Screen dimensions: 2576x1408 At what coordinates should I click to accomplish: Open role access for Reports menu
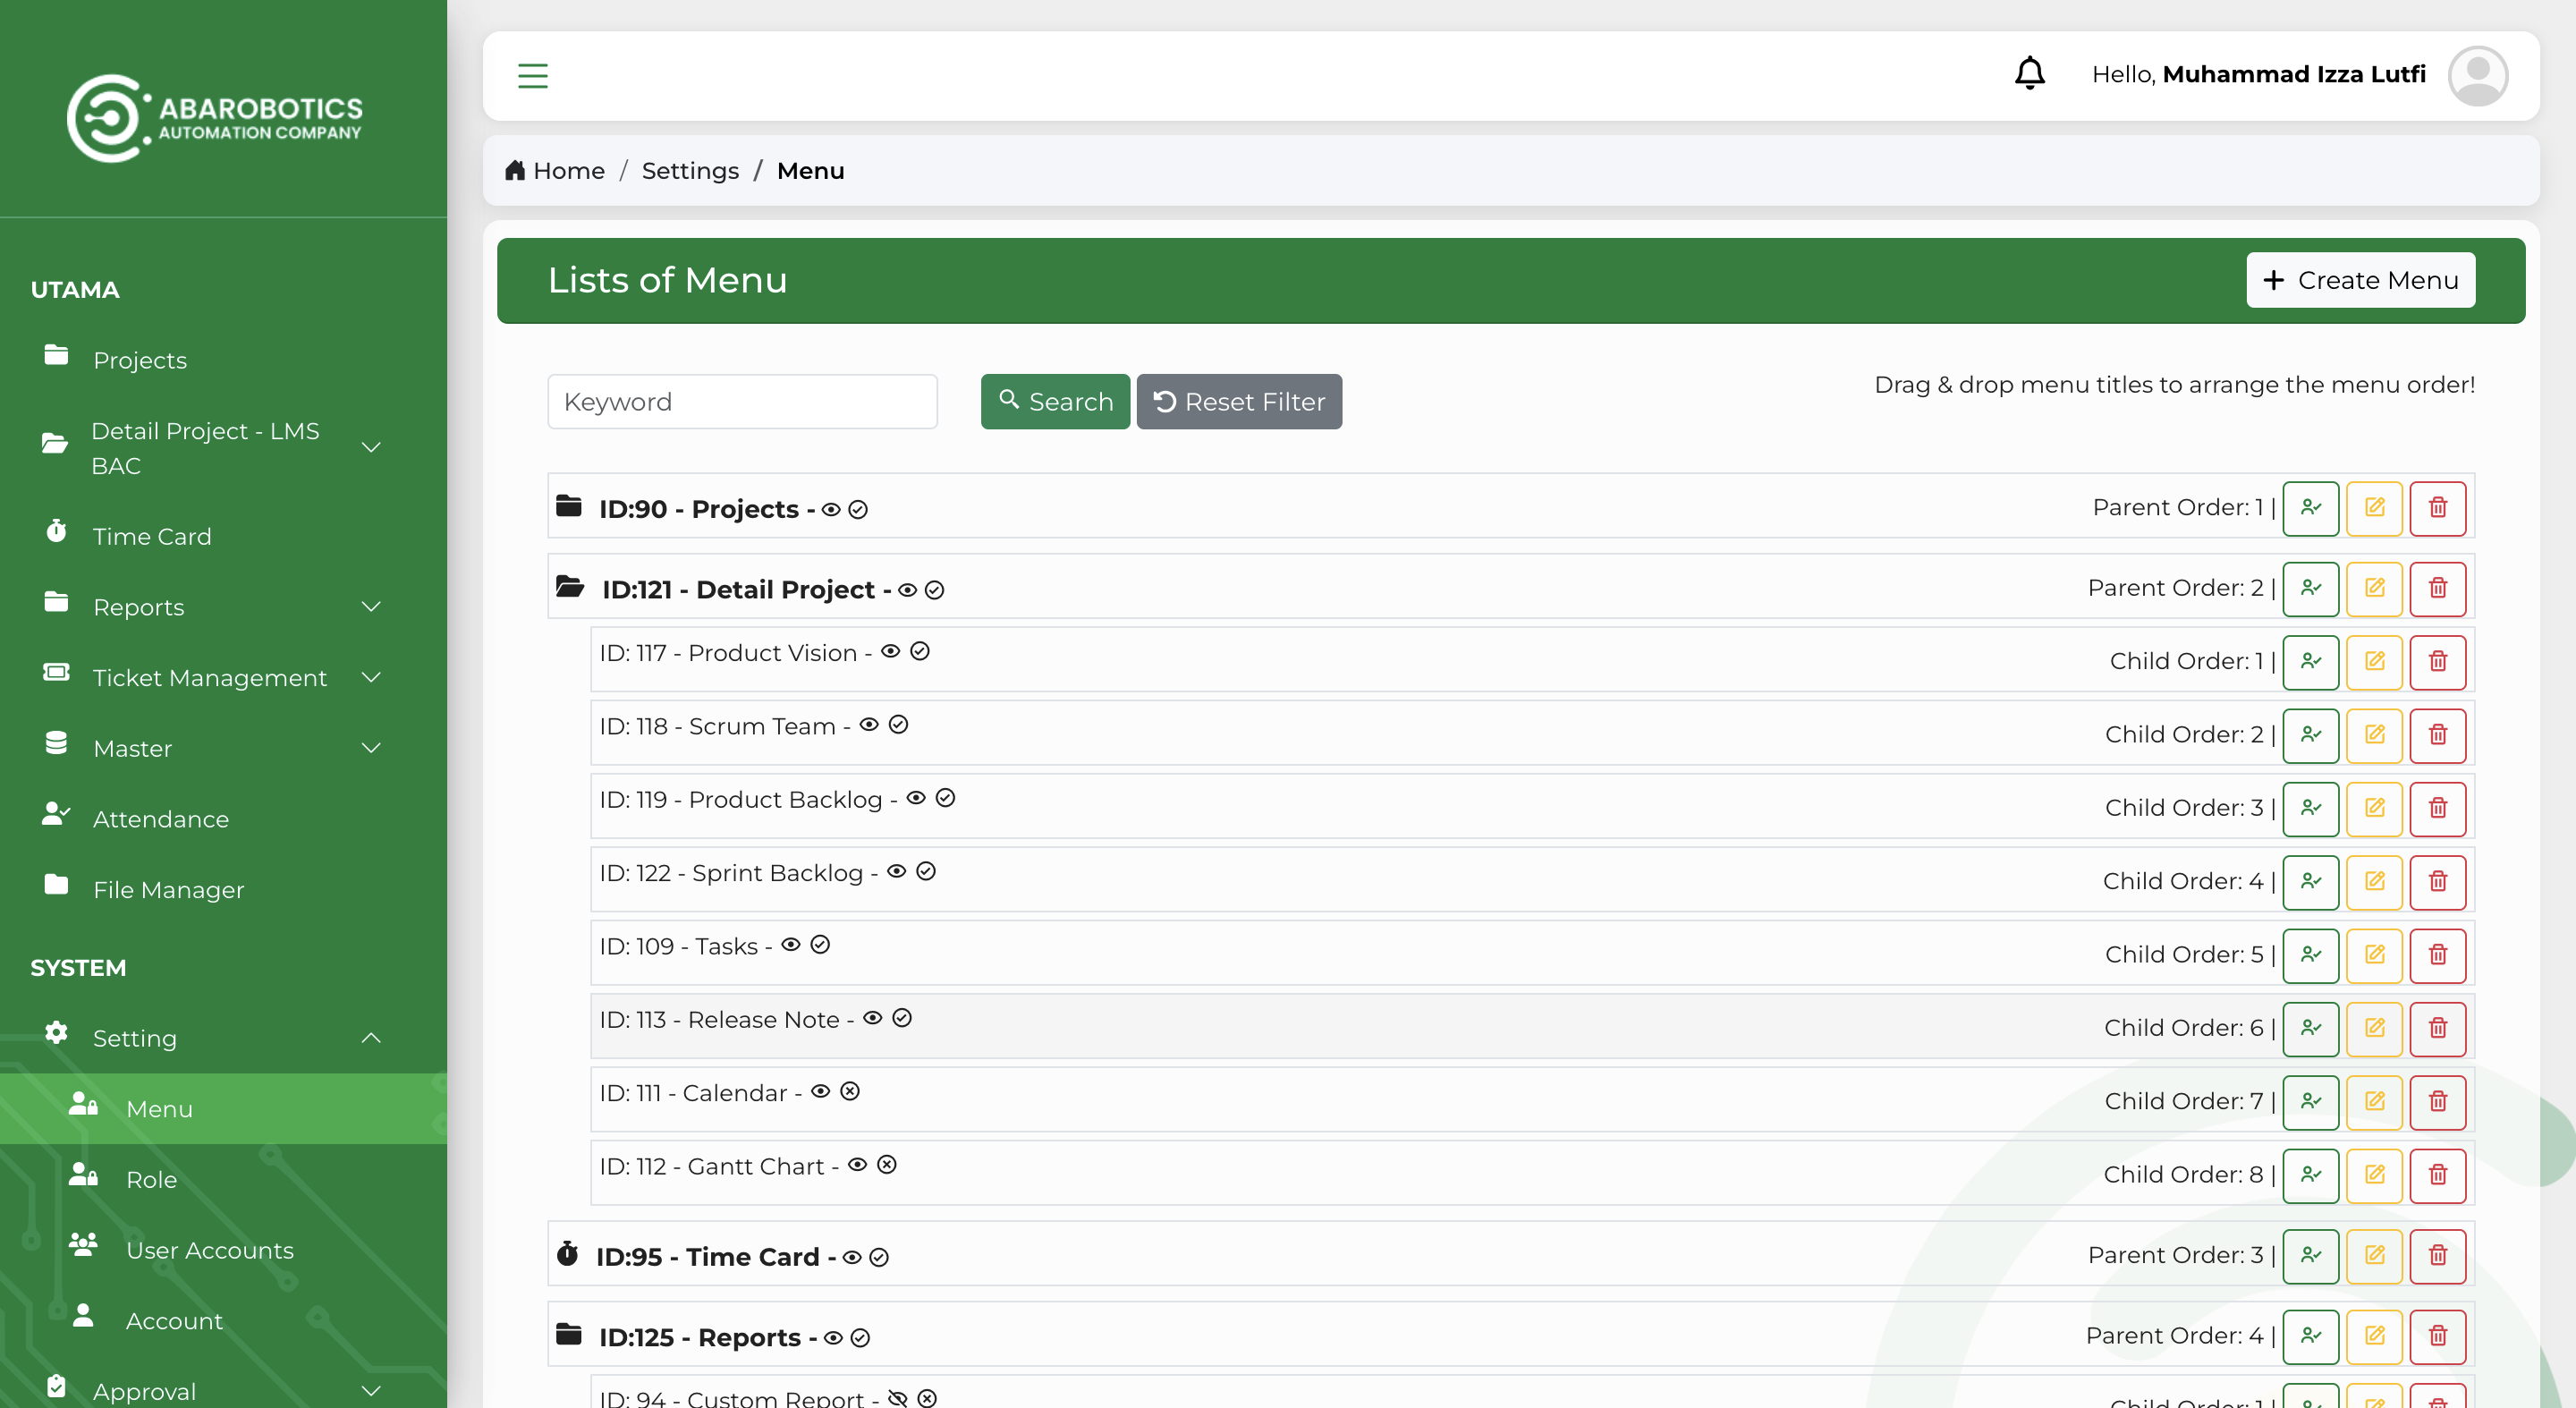[x=2310, y=1336]
